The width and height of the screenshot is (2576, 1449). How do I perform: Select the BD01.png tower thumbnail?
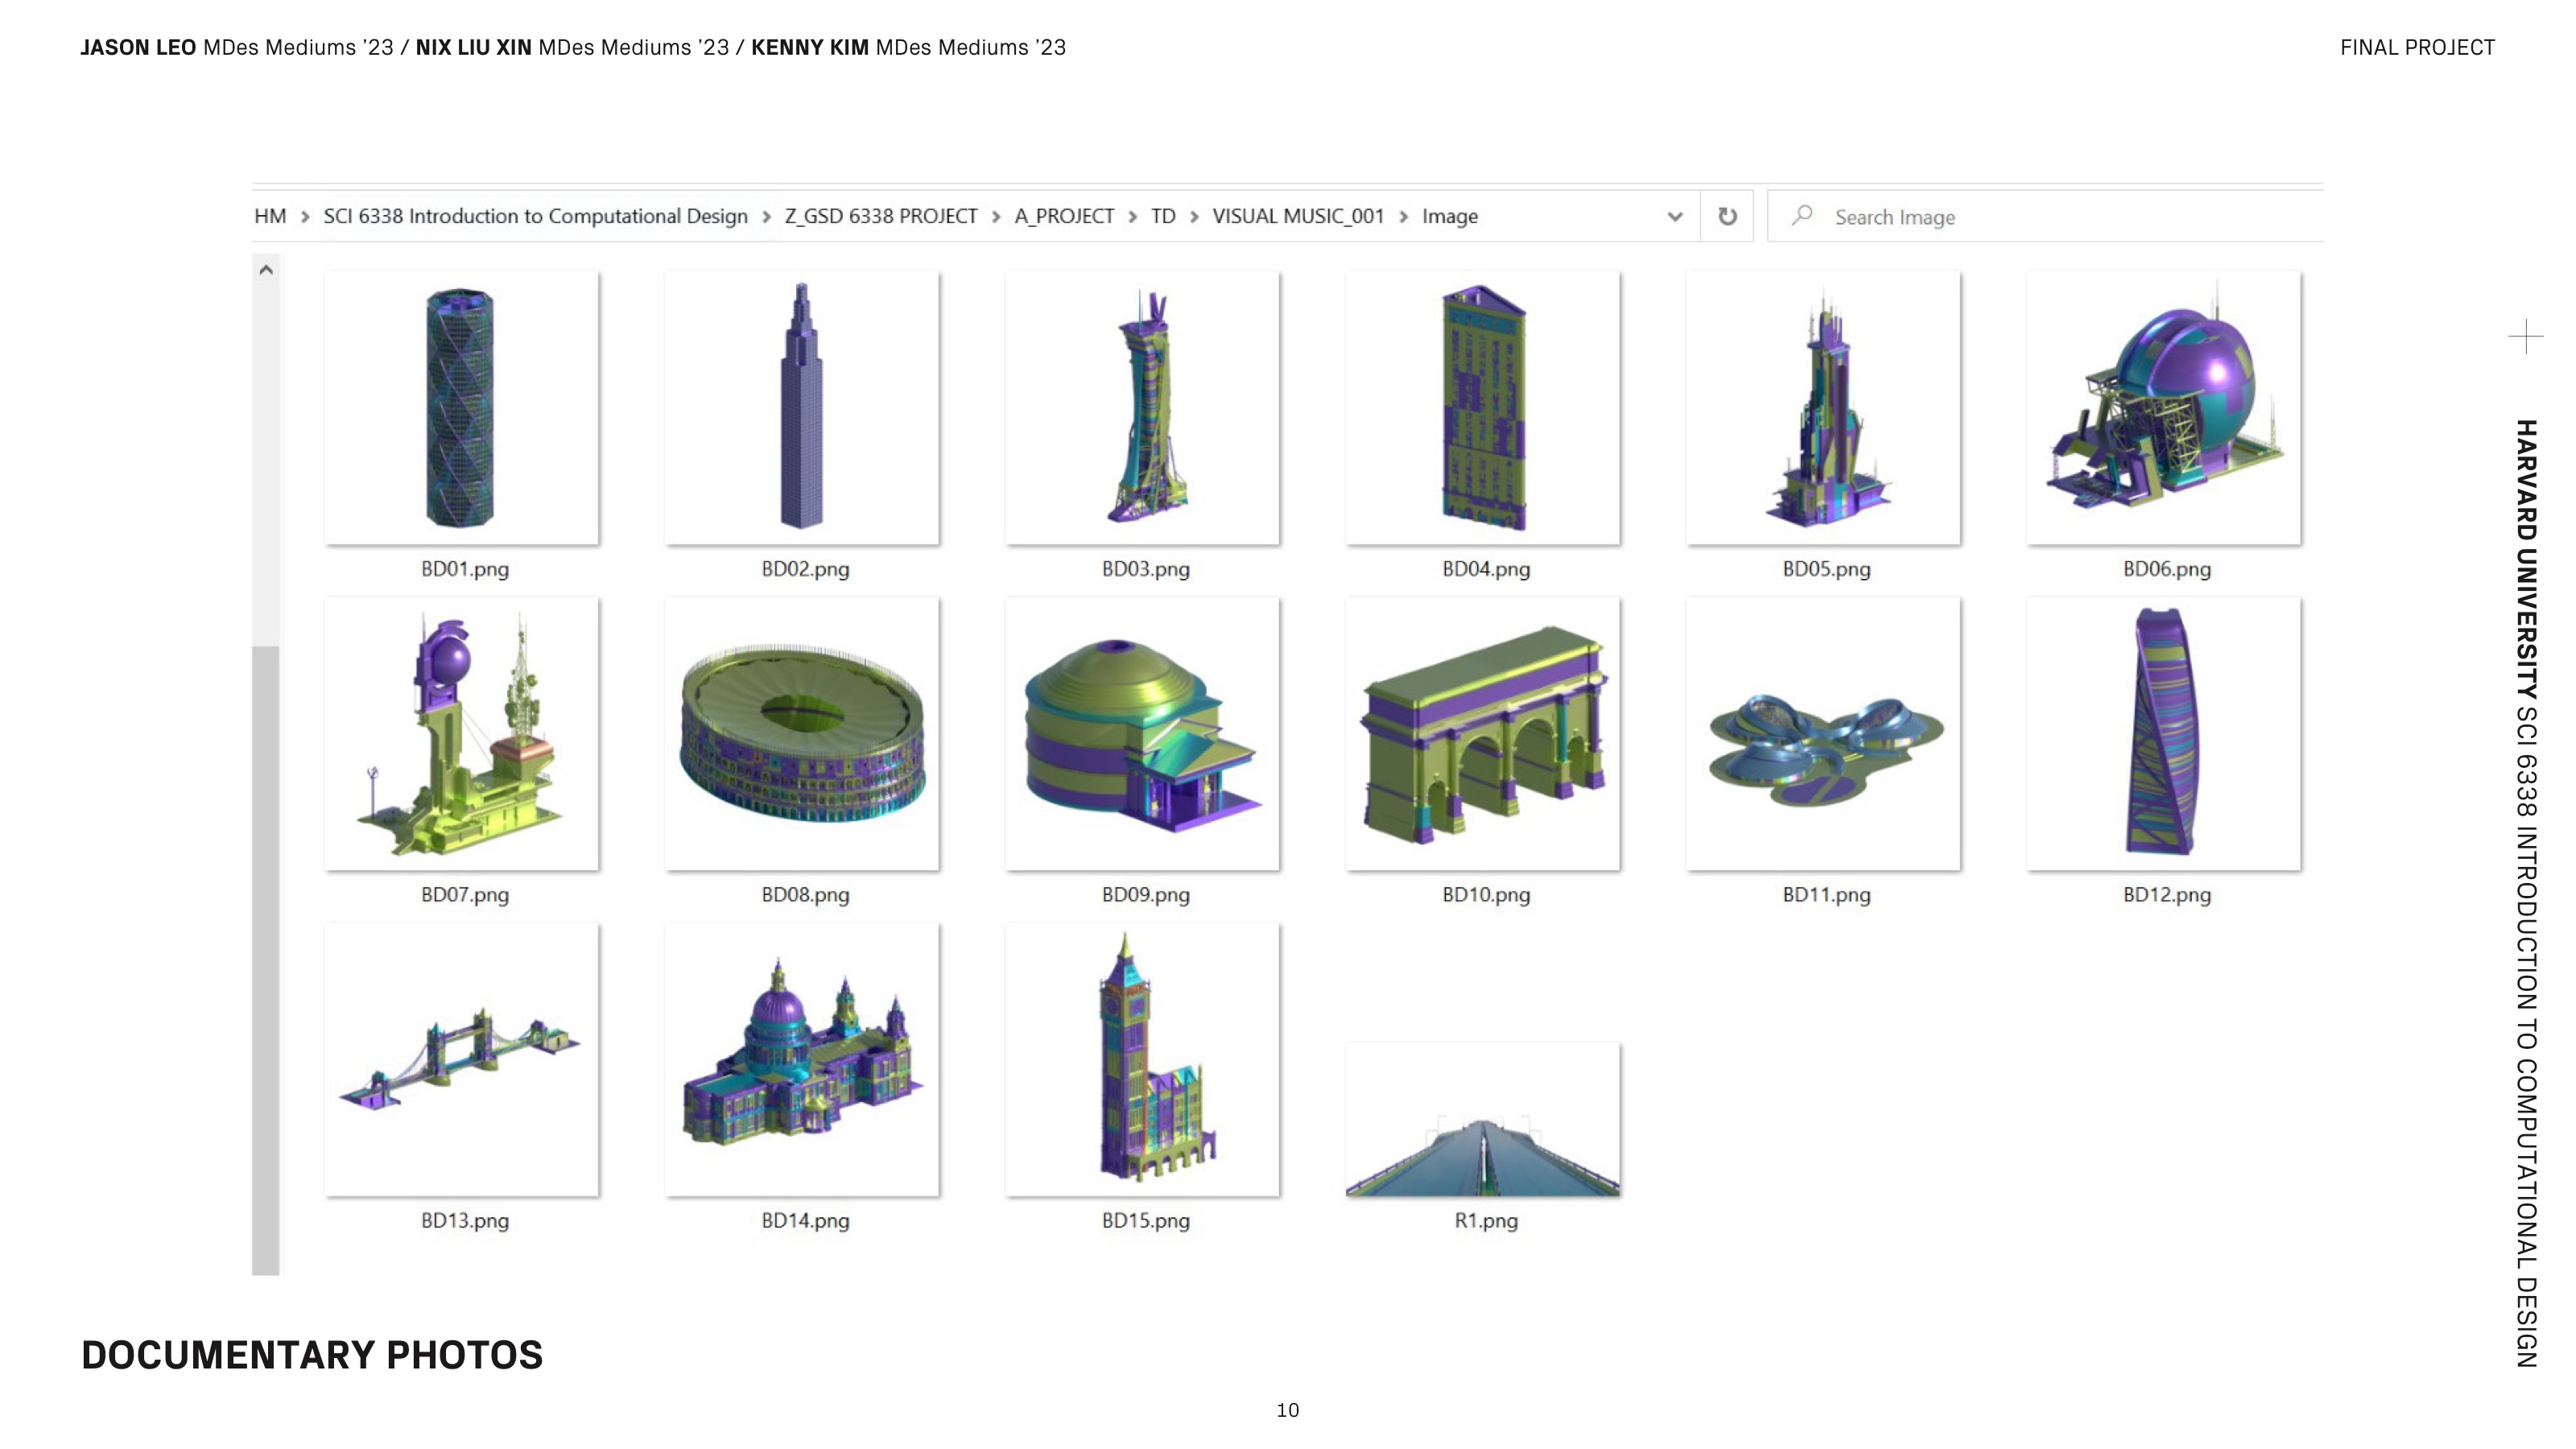462,408
